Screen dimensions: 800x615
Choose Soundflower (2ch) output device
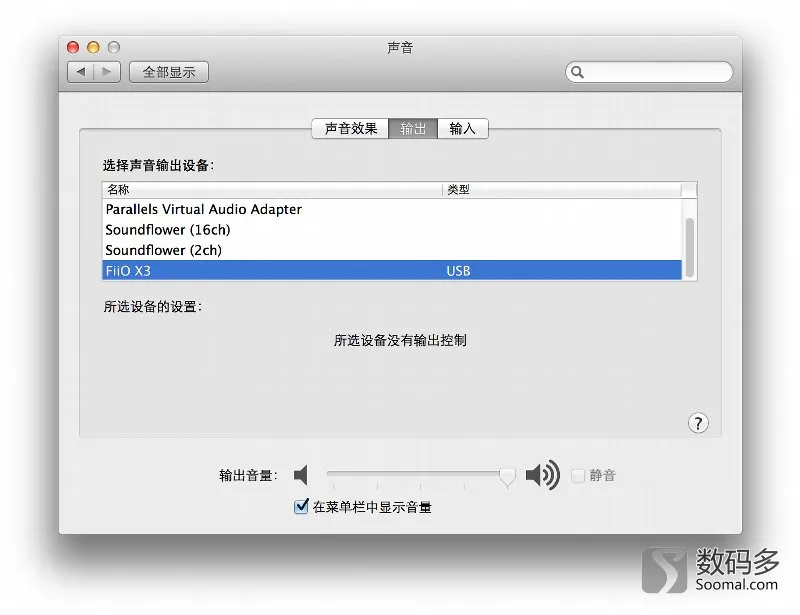click(392, 250)
